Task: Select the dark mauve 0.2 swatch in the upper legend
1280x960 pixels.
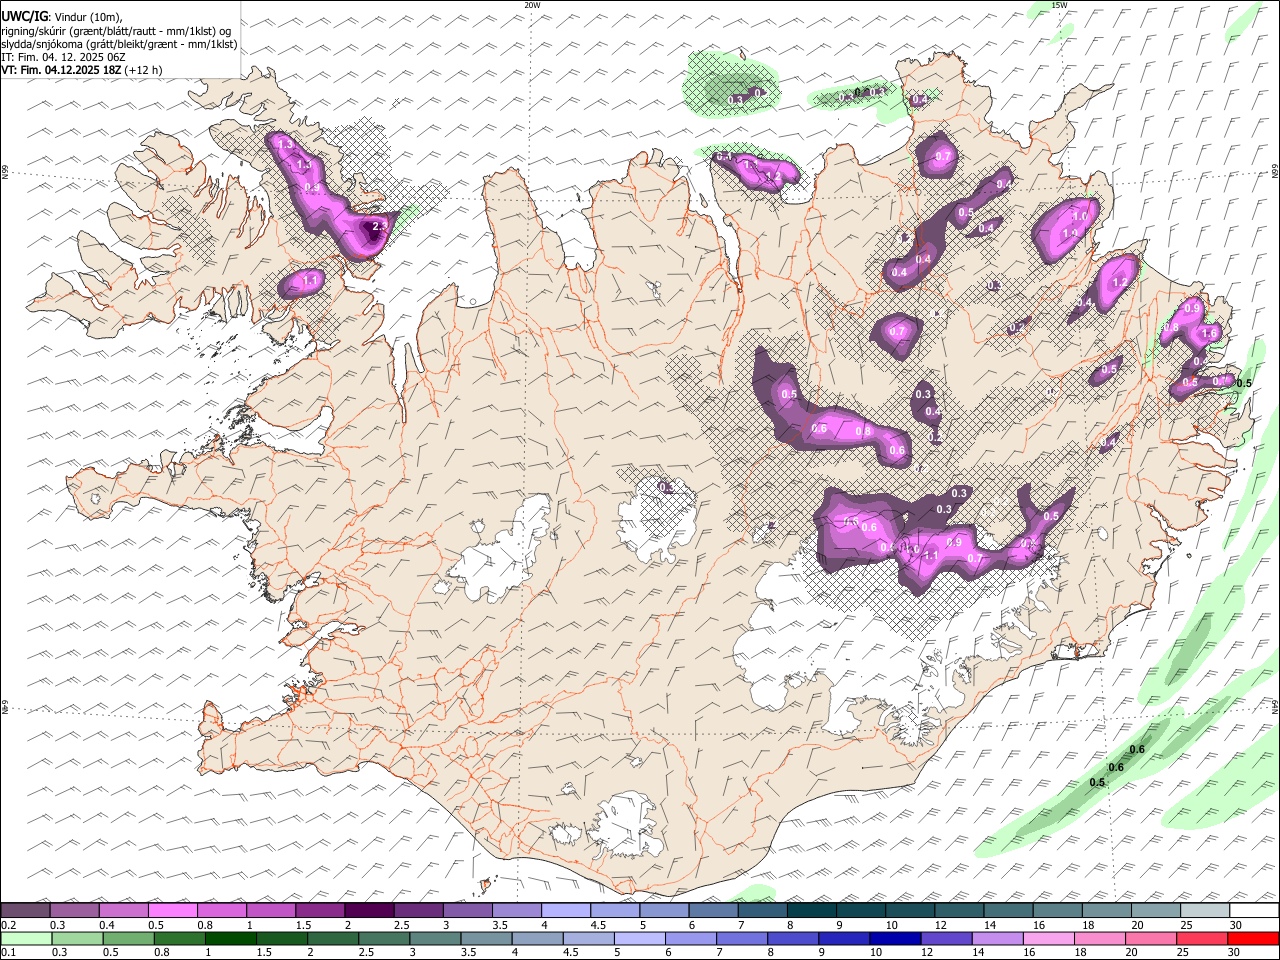Action: click(25, 910)
